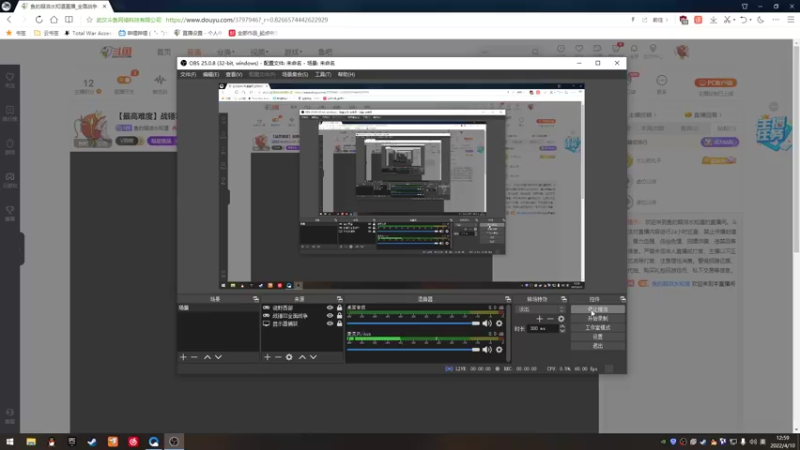800x450 pixels.
Task: Increase transition duration with up arrow
Action: [x=562, y=327]
